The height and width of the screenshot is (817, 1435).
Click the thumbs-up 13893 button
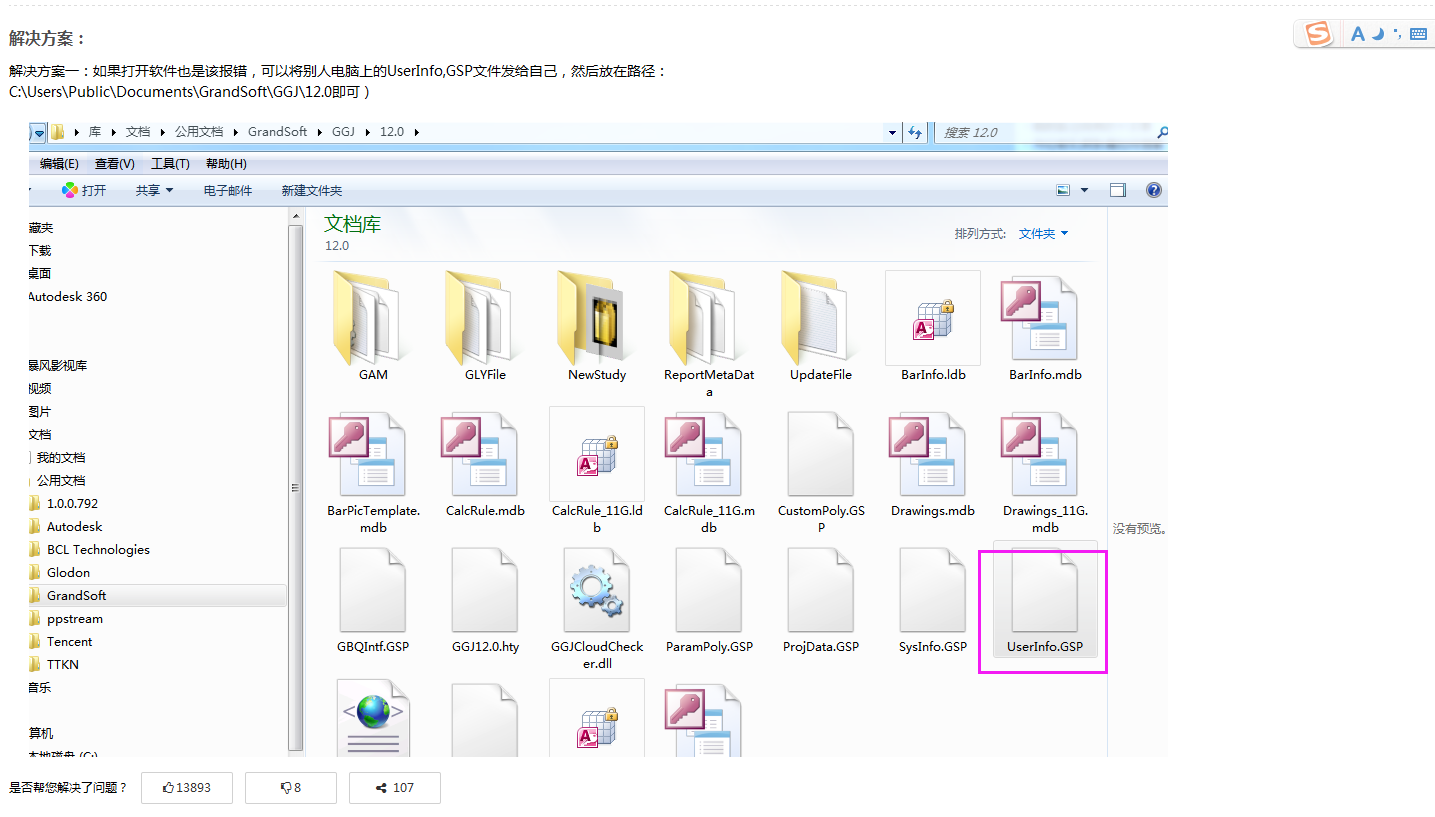pyautogui.click(x=187, y=788)
